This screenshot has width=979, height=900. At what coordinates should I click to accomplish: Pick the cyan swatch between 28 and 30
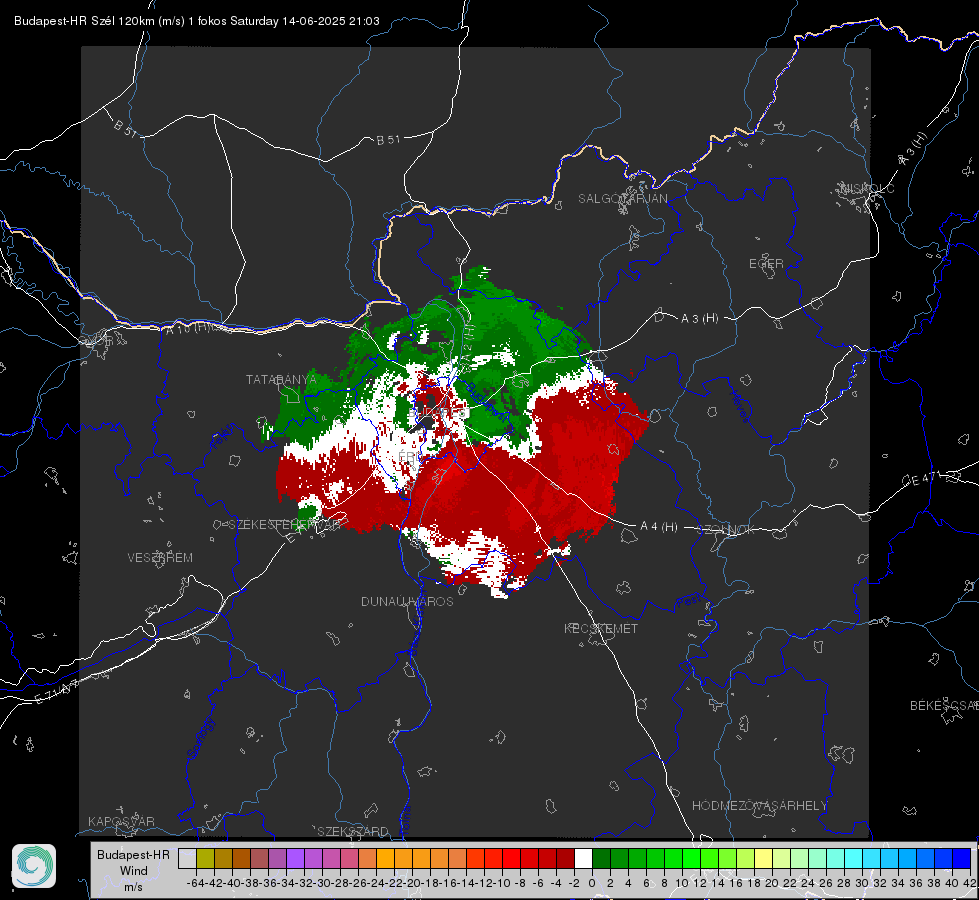coord(854,859)
